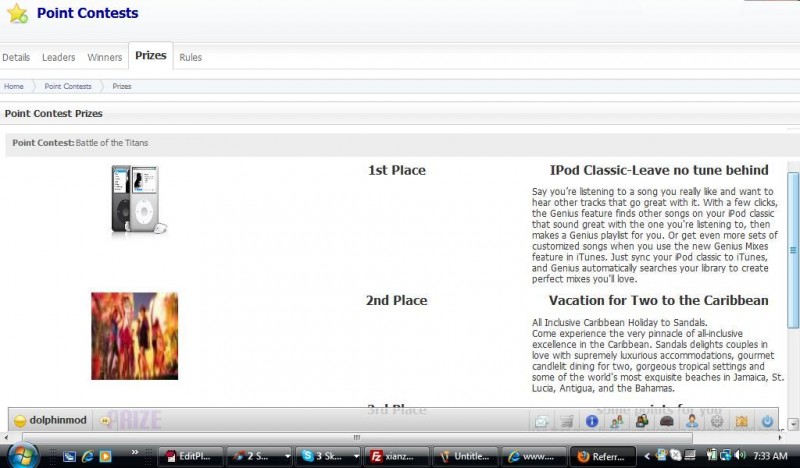Click the network connection tray icon

726,455
